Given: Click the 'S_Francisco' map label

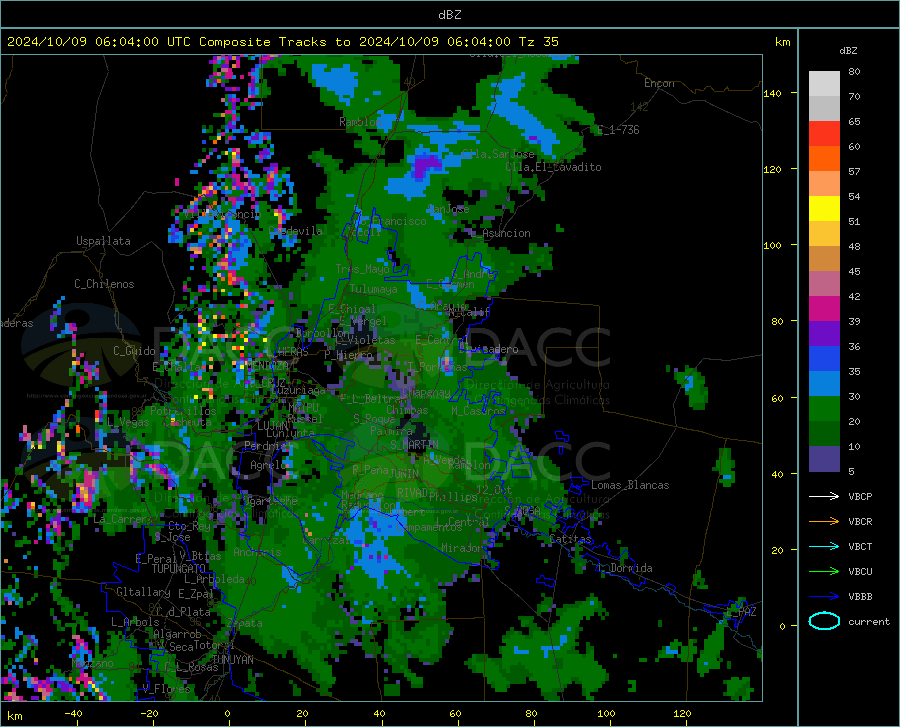Looking at the screenshot, I should point(393,221).
